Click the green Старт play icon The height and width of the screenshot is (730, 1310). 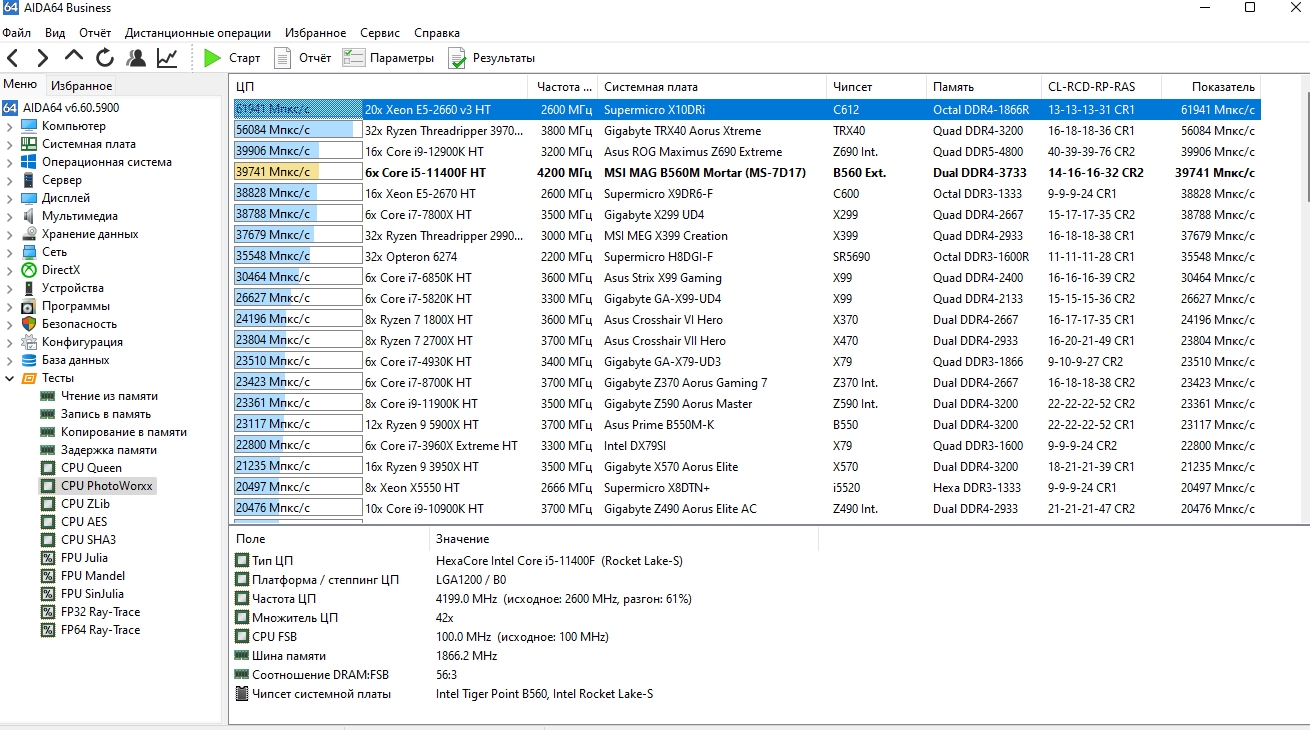[x=212, y=58]
